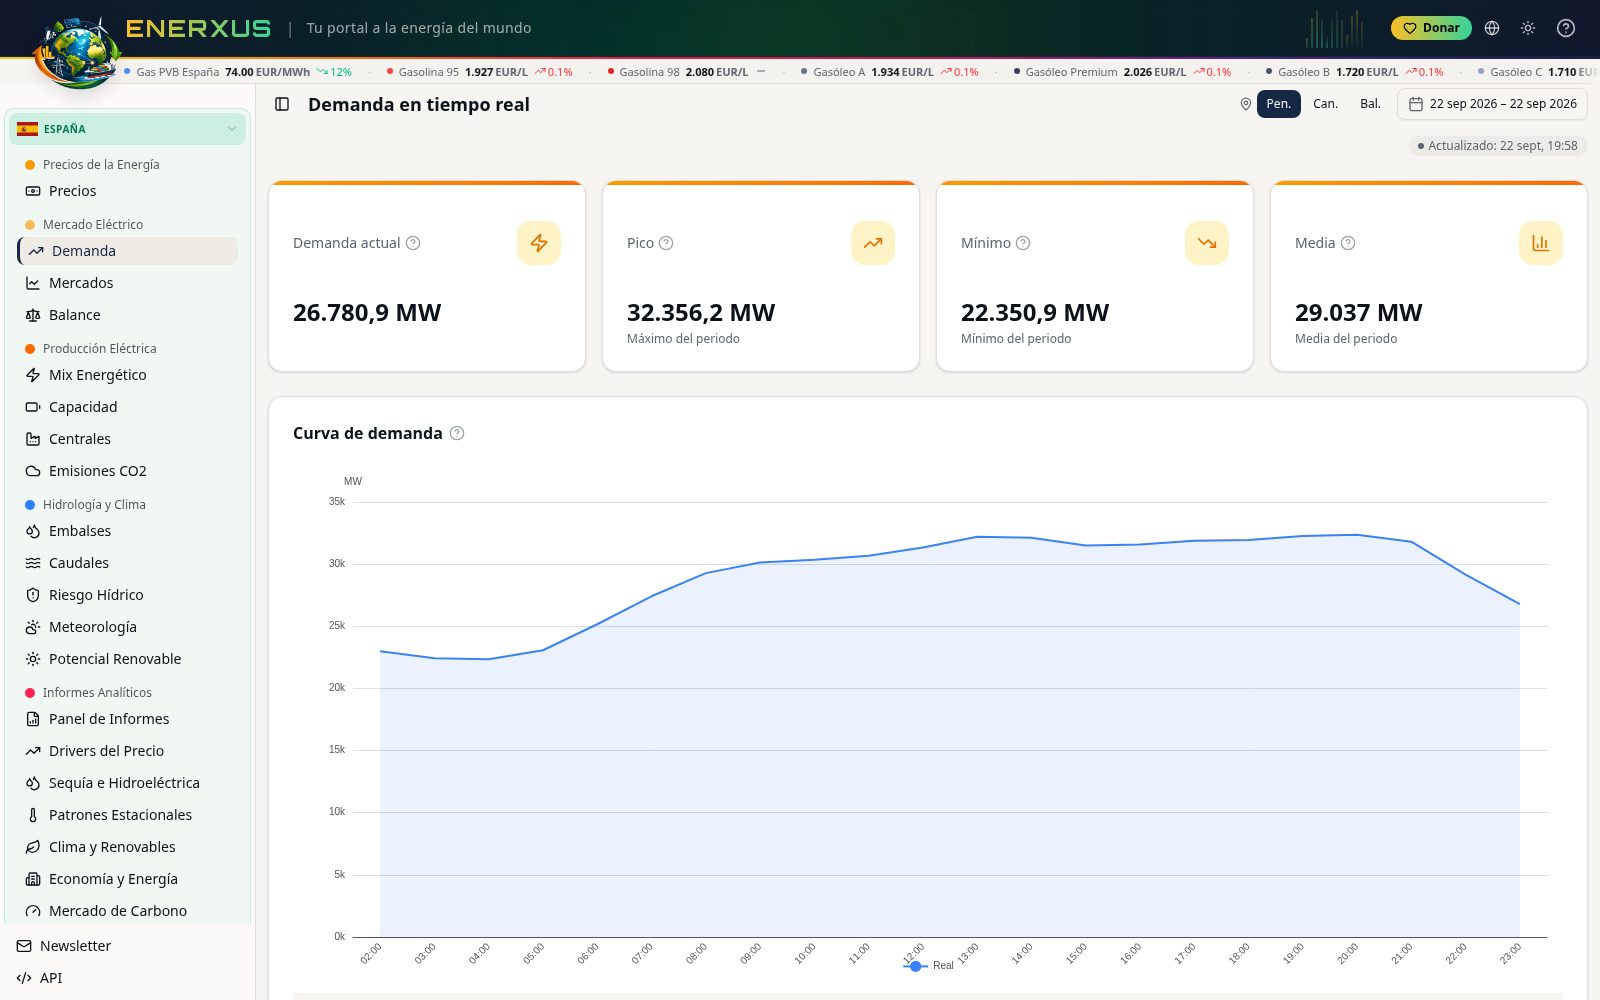The height and width of the screenshot is (1000, 1600).
Task: Click the Caudales waves icon
Action: point(33,563)
